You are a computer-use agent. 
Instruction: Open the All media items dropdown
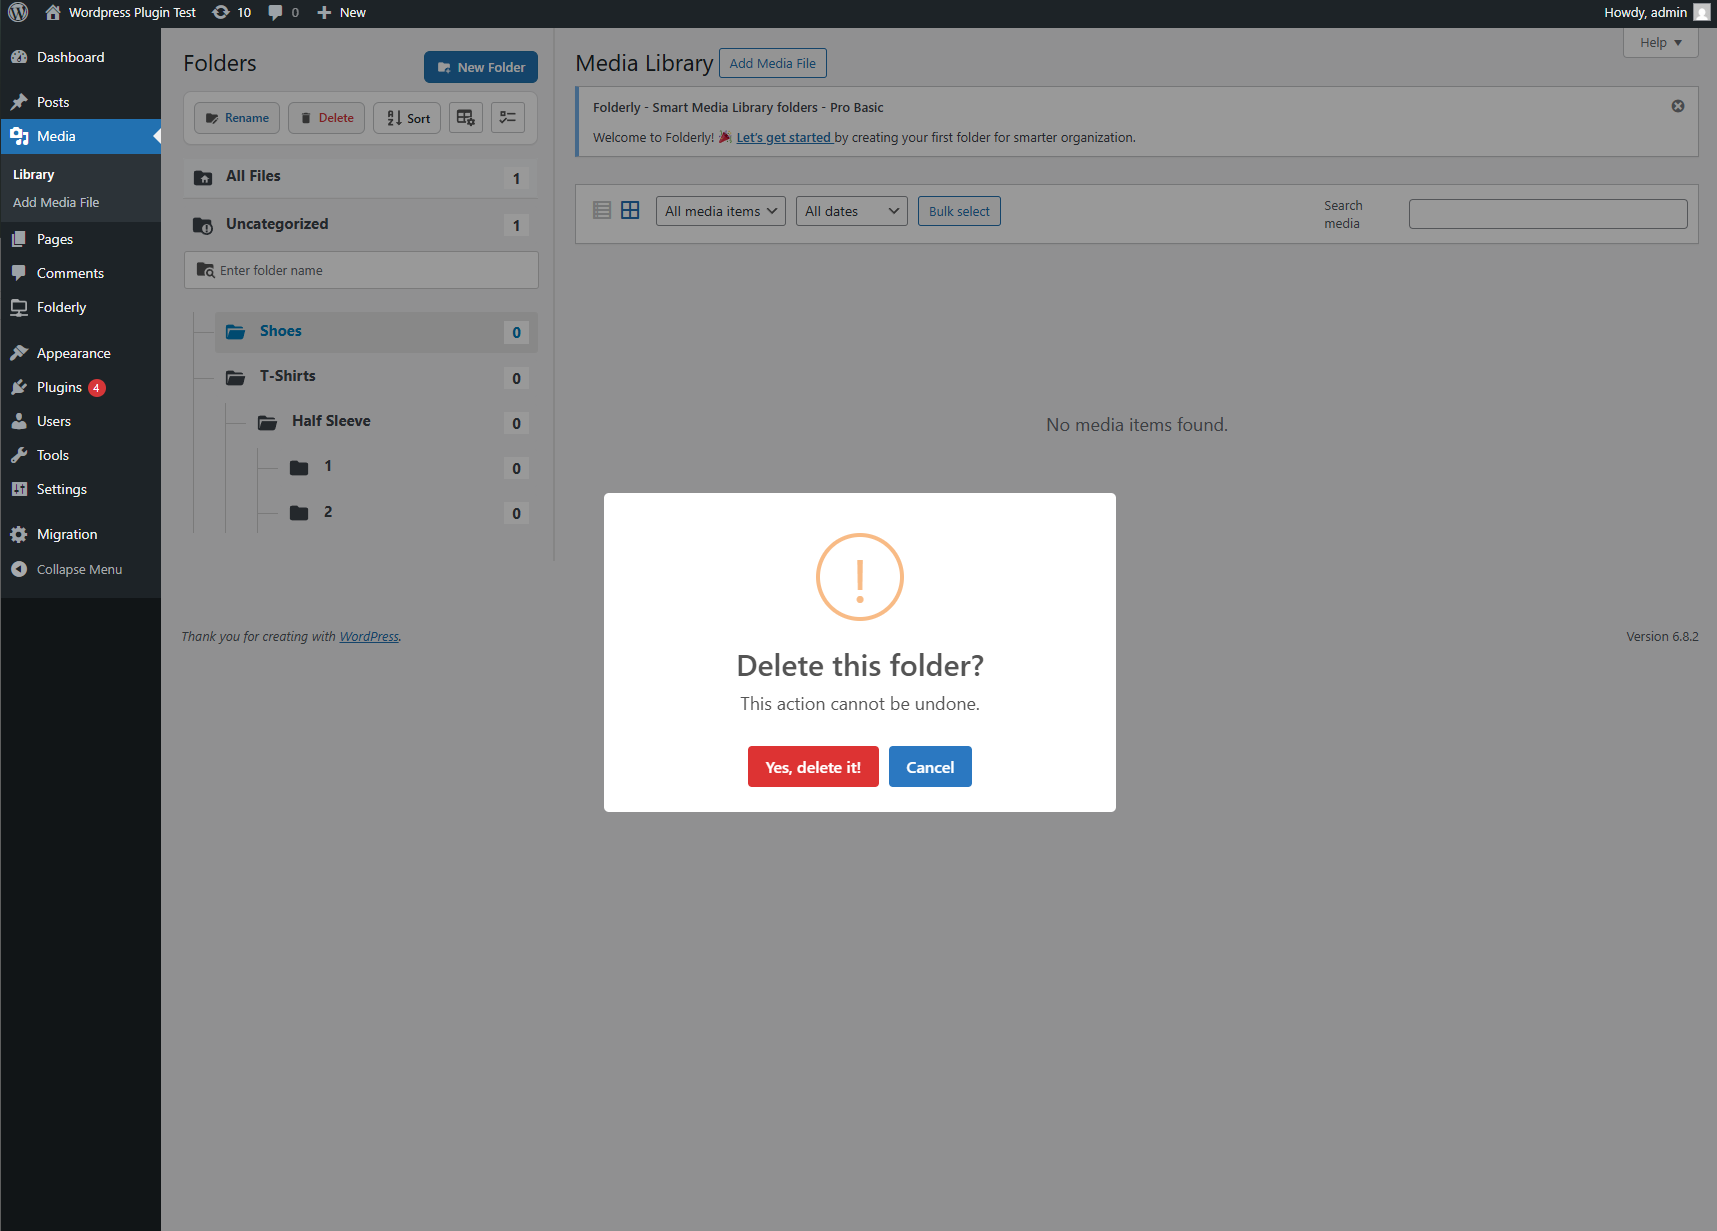click(x=721, y=211)
